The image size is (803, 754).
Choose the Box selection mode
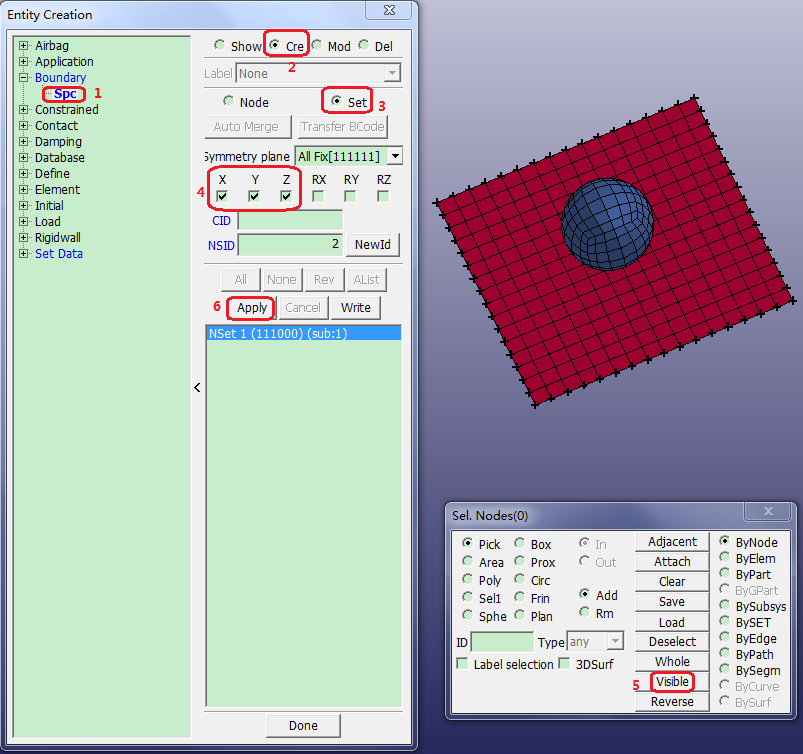[x=520, y=545]
